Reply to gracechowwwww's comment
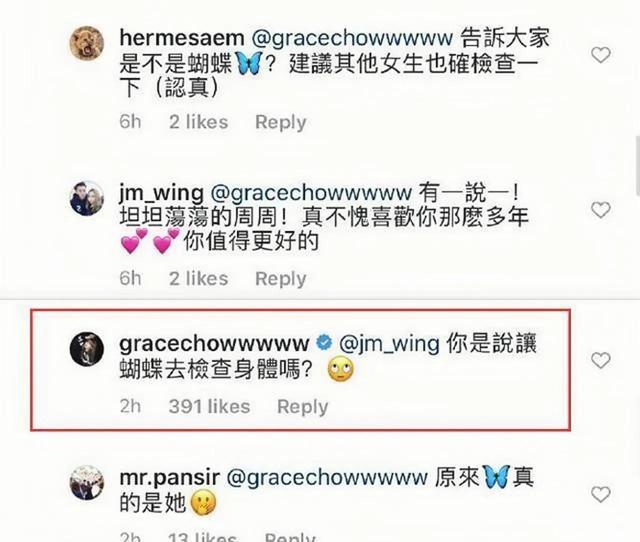 (302, 407)
